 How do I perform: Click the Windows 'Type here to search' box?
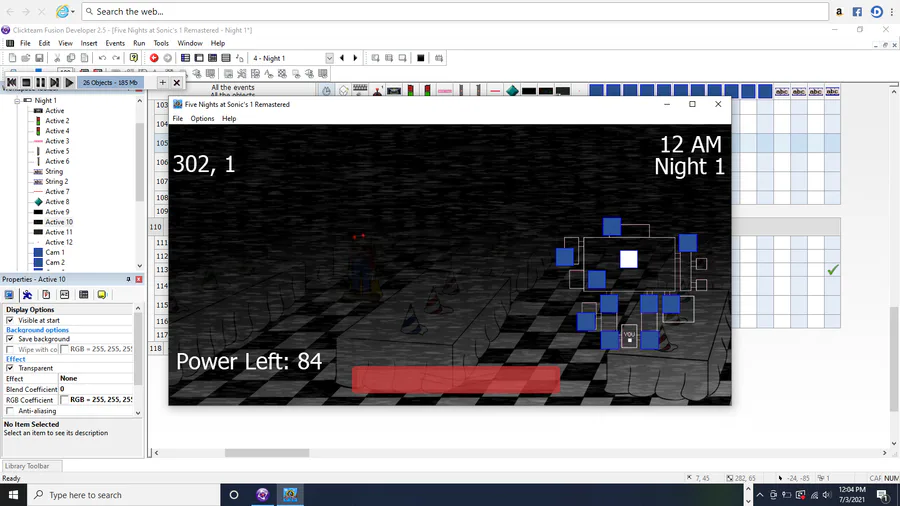point(123,495)
